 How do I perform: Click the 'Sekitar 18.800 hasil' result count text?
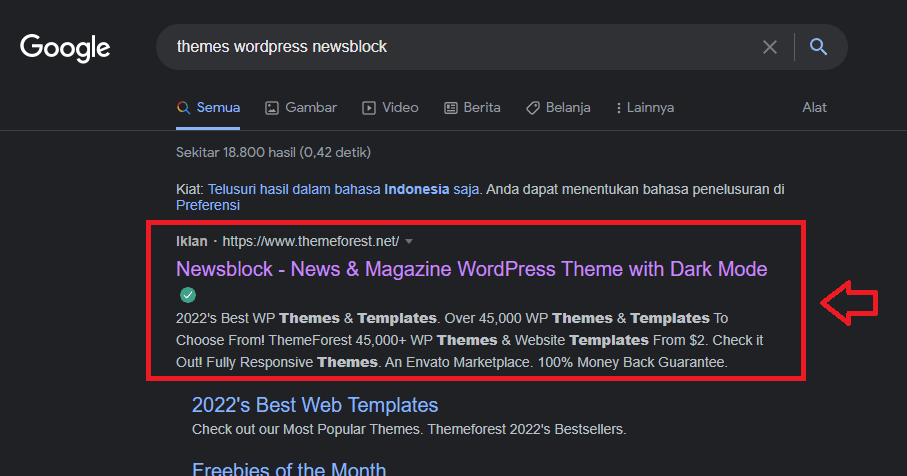tap(274, 152)
